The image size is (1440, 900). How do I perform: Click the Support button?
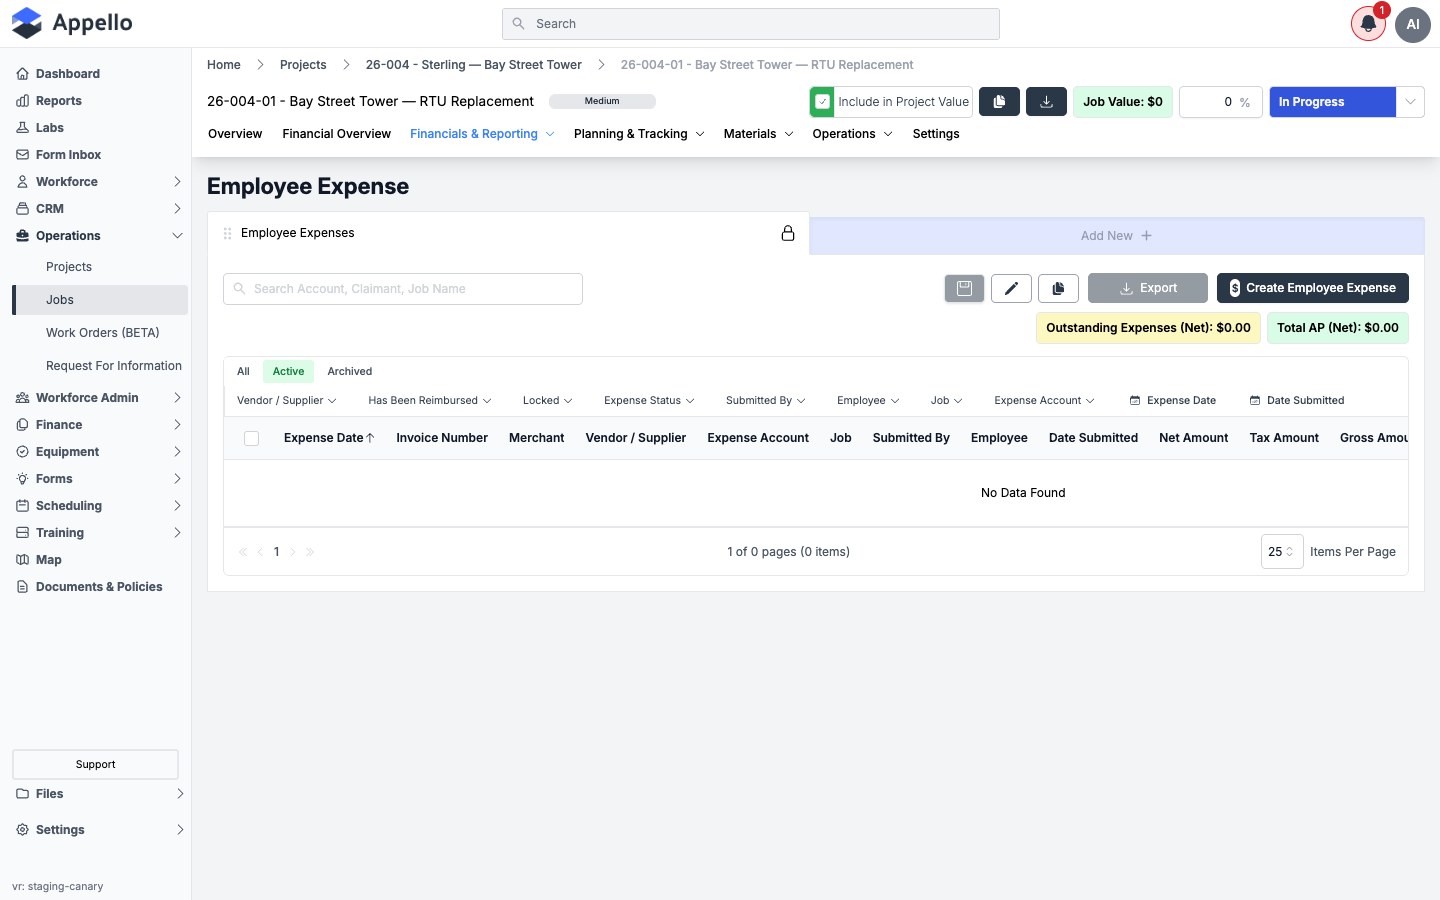tap(96, 765)
